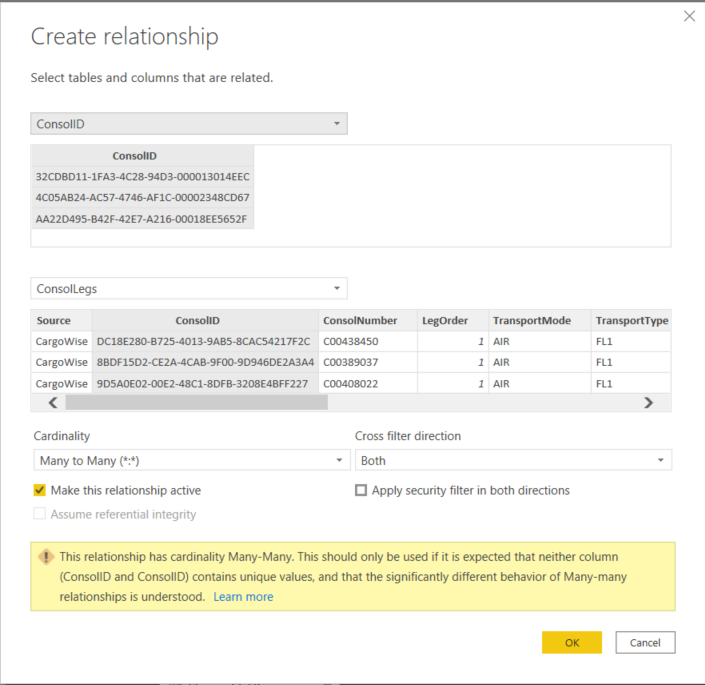Select the TransportMode column header
Image resolution: width=705 pixels, height=685 pixels.
point(540,320)
